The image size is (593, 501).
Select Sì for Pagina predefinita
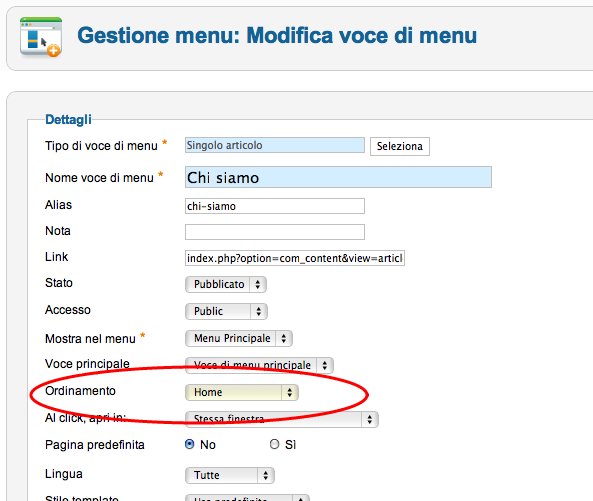point(275,444)
